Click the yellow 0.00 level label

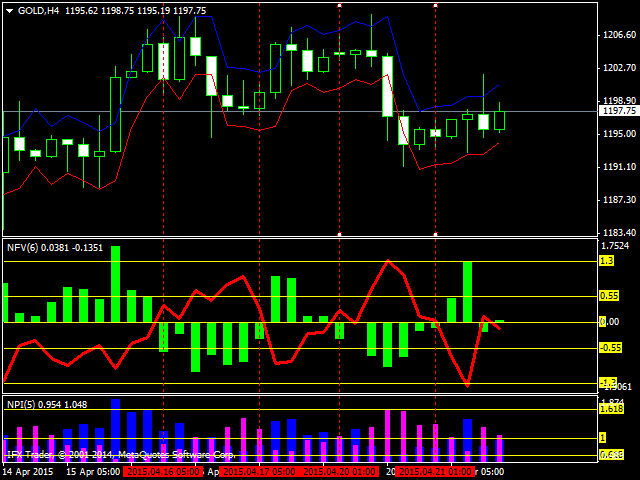click(609, 322)
